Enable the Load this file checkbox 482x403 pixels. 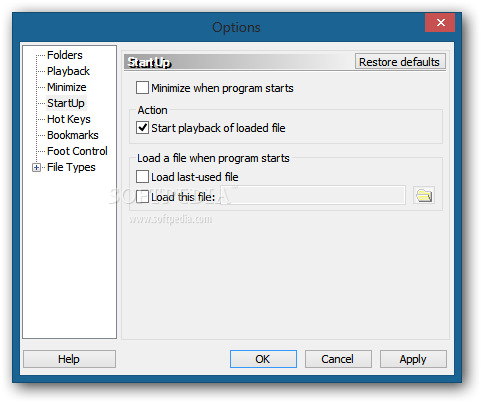coord(142,197)
